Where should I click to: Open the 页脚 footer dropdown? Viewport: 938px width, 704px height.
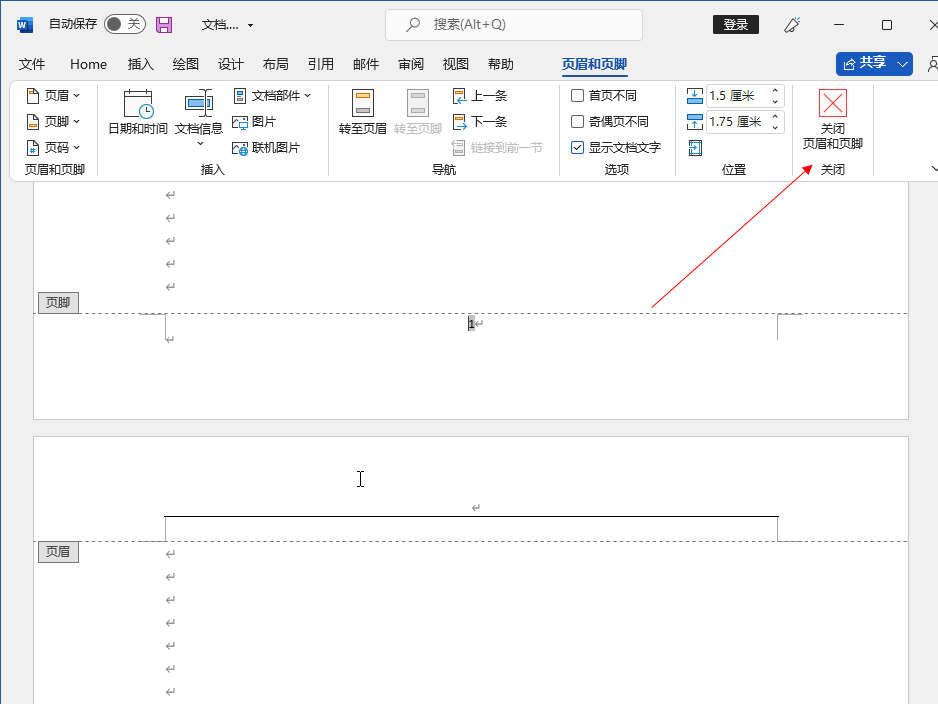53,121
